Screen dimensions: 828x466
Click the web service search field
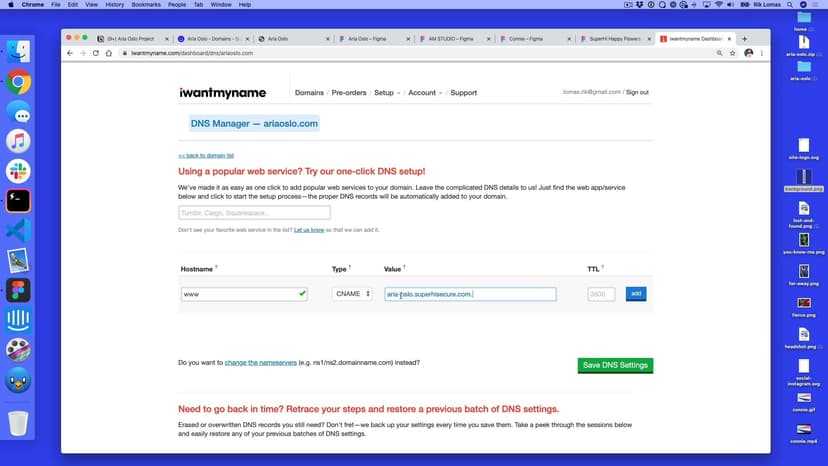254,213
